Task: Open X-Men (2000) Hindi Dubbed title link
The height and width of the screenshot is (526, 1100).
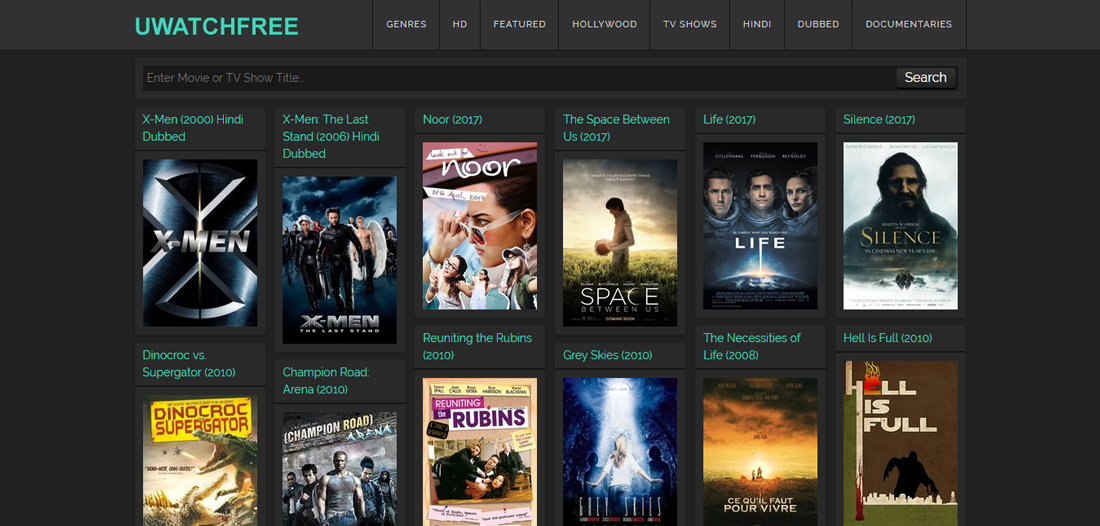Action: point(193,128)
